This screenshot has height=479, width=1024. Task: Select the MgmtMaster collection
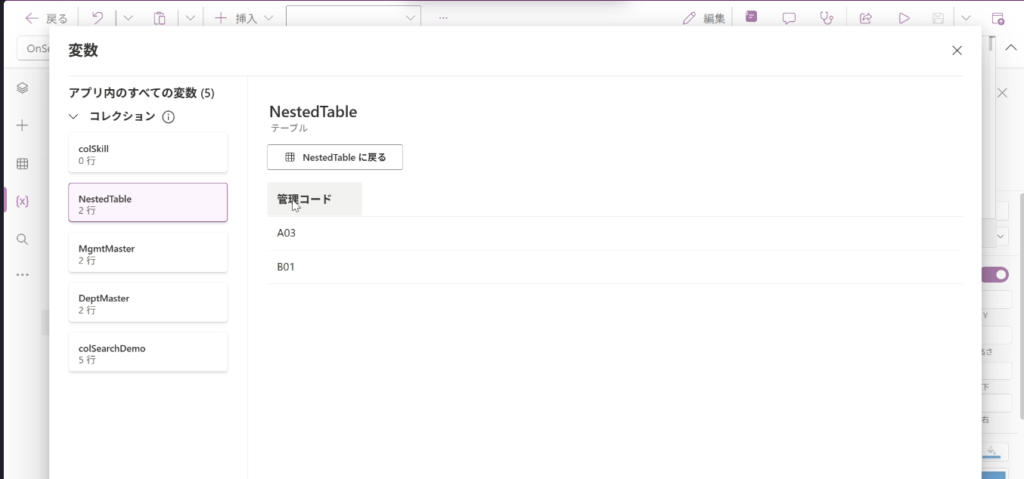tap(148, 253)
